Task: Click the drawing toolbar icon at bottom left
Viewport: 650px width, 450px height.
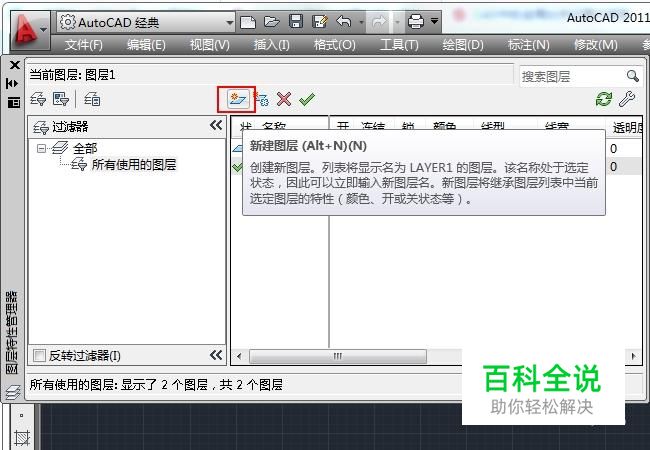Action: click(x=22, y=438)
